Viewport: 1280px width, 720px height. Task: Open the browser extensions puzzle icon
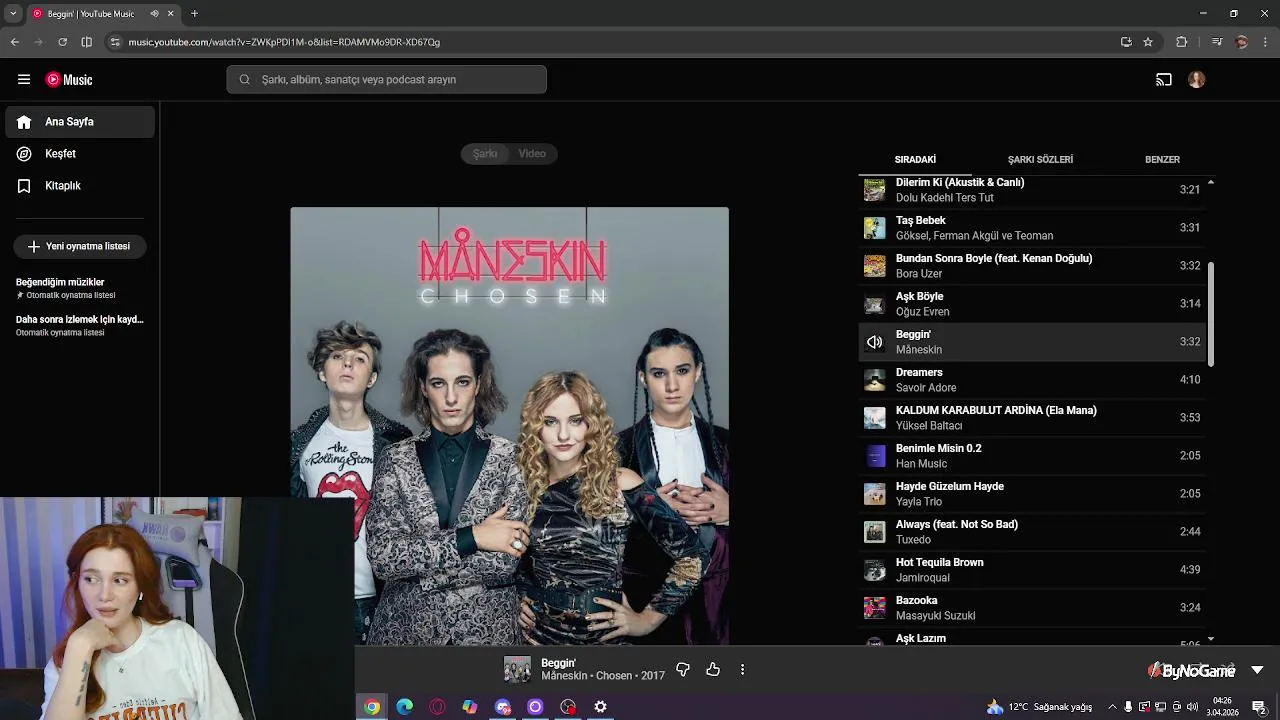(x=1182, y=42)
